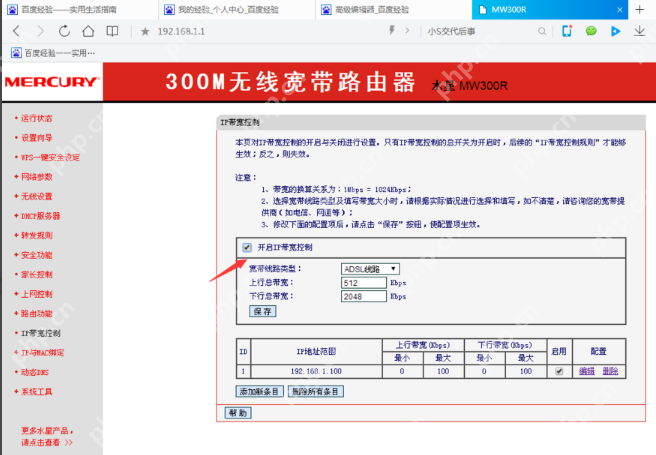The height and width of the screenshot is (455, 656).
Task: Open a new tab with plus button
Action: click(x=639, y=10)
